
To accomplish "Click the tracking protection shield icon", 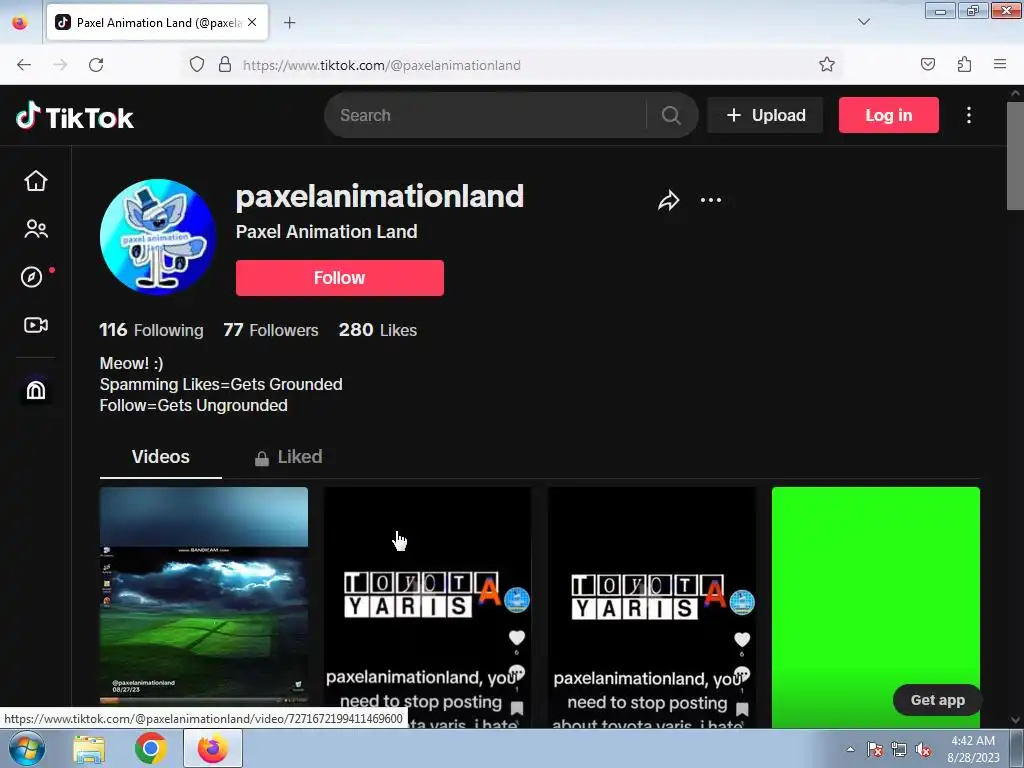I will [197, 64].
